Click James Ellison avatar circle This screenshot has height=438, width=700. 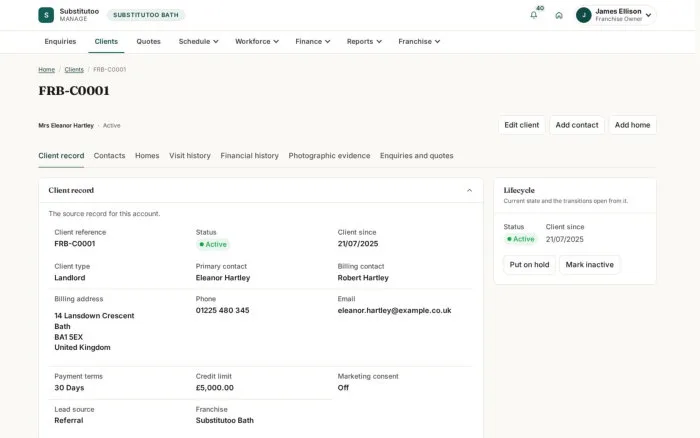pos(583,15)
